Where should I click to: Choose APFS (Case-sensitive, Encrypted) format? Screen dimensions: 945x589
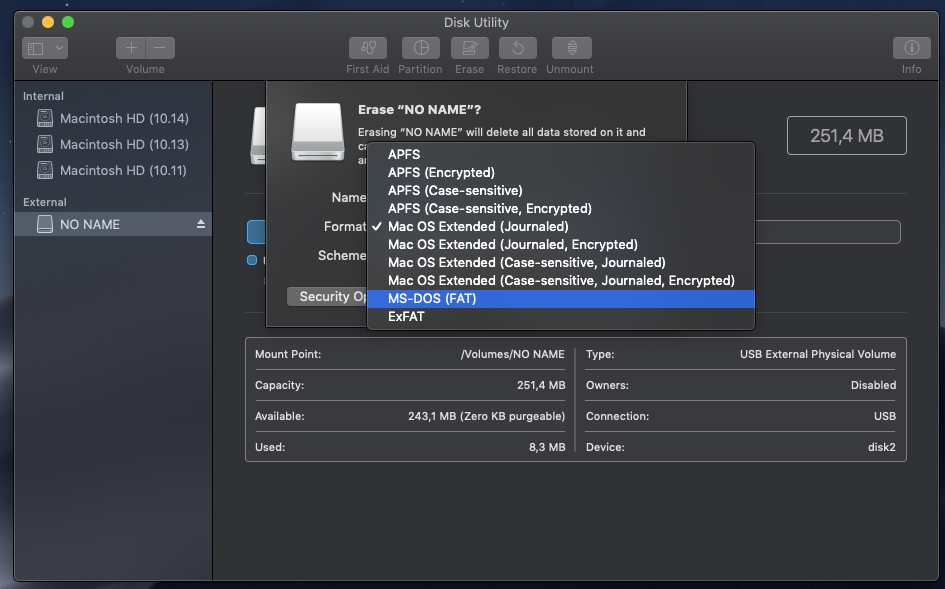point(560,209)
